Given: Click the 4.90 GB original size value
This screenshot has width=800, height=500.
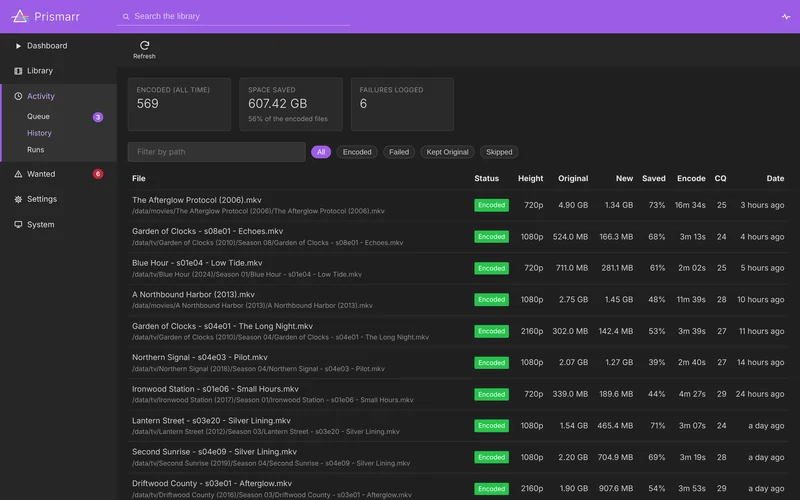Looking at the screenshot, I should tap(573, 205).
